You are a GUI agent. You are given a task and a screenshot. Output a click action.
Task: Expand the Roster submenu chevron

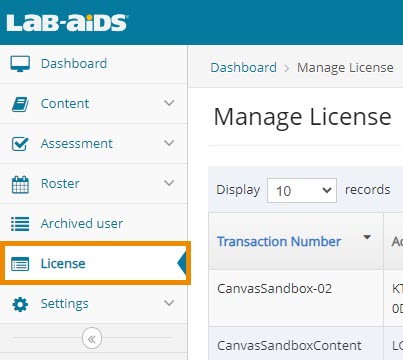(x=169, y=183)
